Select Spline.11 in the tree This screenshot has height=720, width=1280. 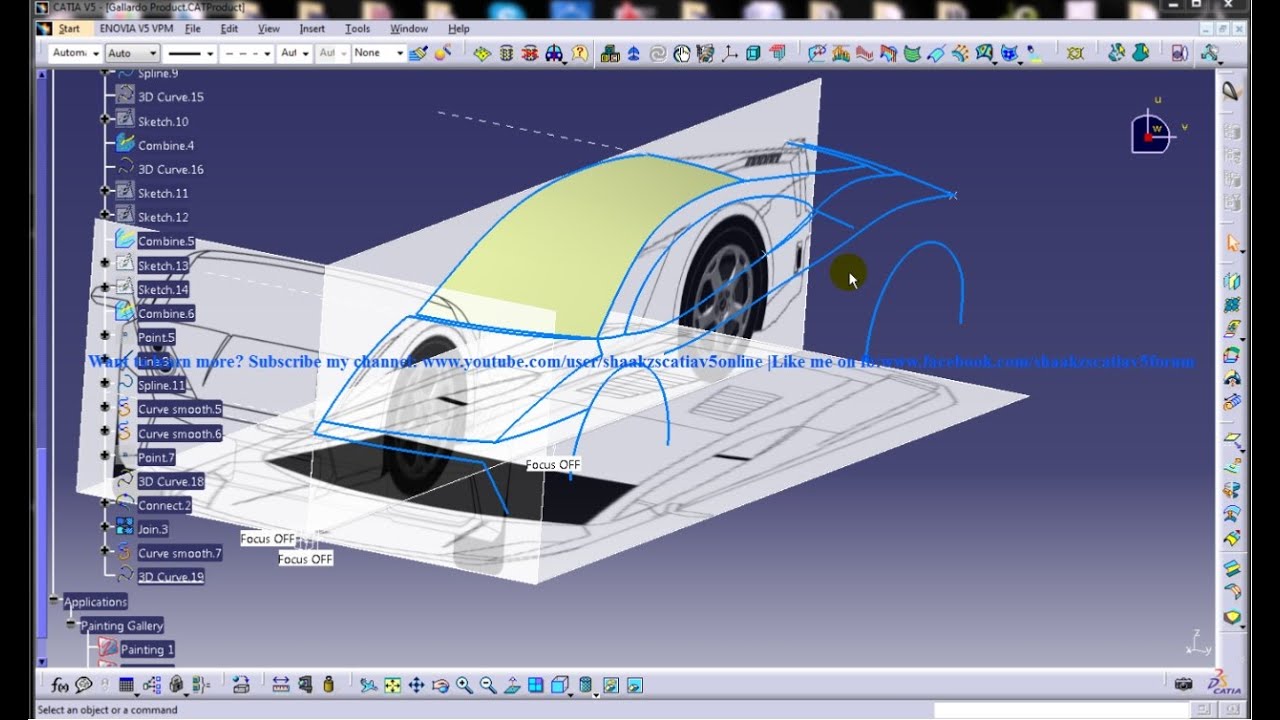tap(161, 385)
